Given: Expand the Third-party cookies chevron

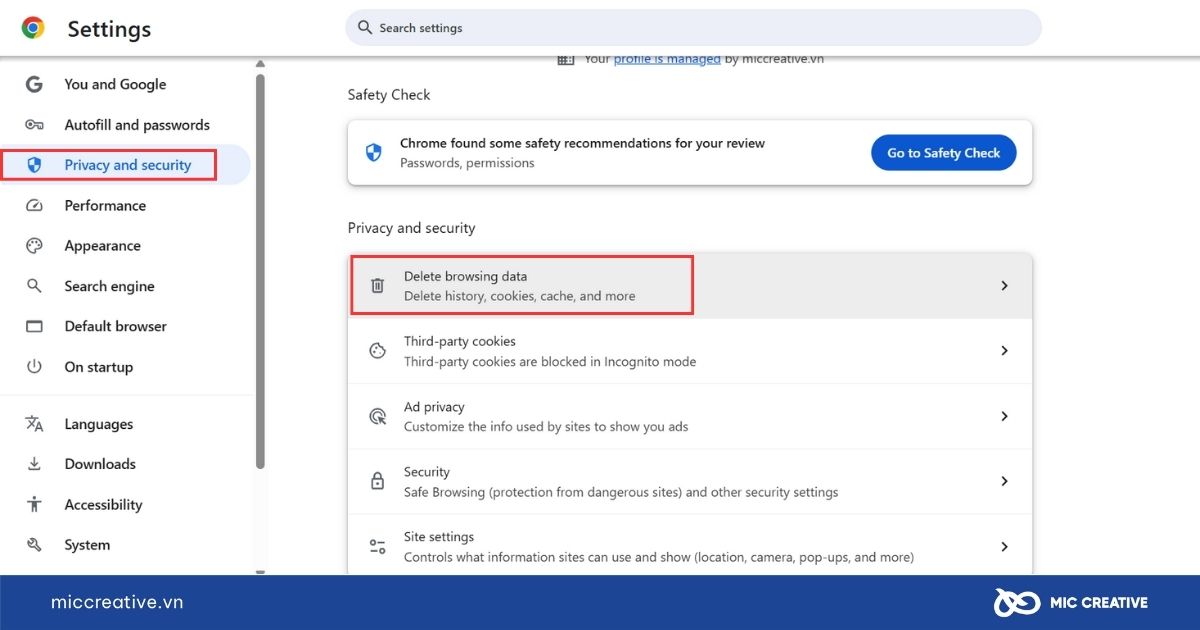Looking at the screenshot, I should 1005,351.
